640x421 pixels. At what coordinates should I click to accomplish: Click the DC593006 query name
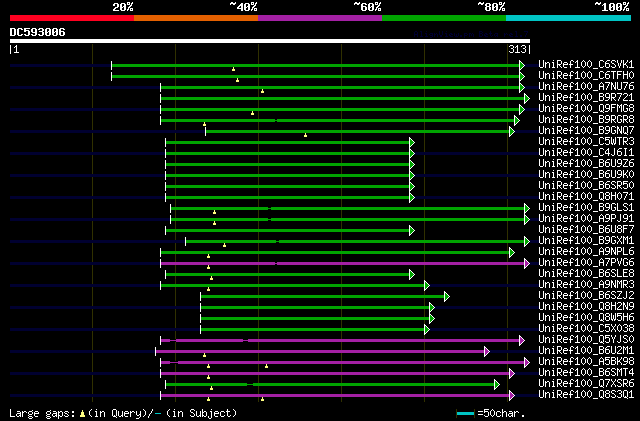click(37, 32)
